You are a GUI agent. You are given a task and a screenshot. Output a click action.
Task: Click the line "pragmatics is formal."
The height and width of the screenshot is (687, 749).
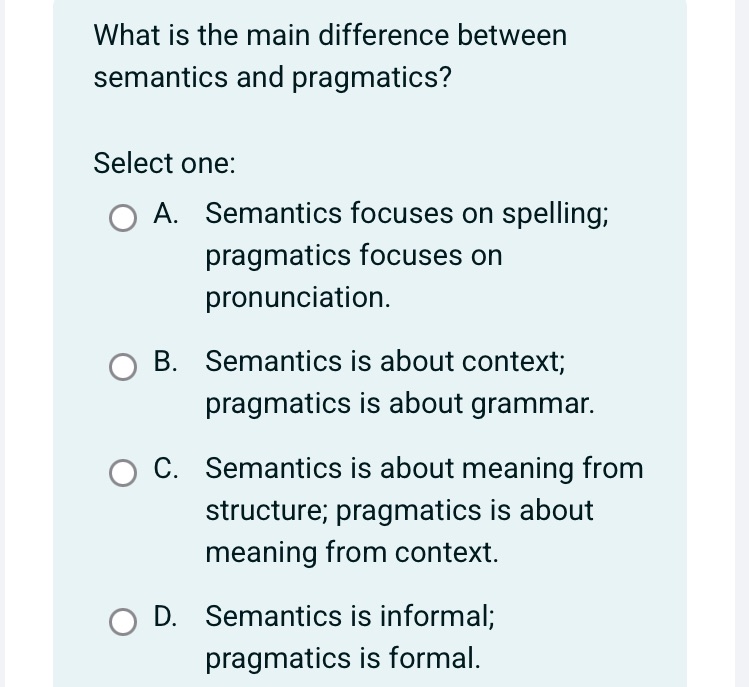pos(342,658)
